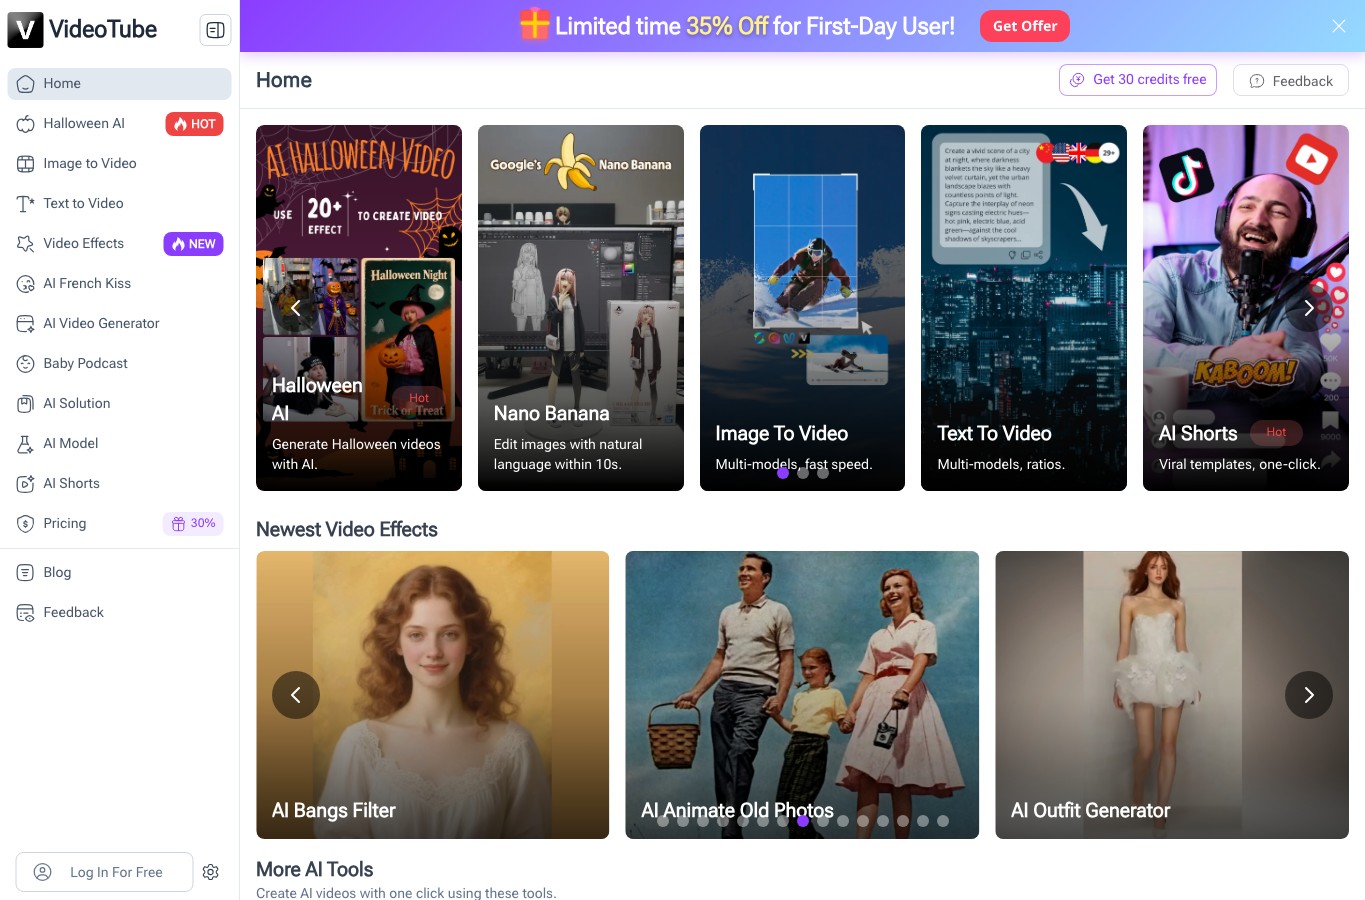Click the AI Solution sidebar icon
1365x900 pixels.
tap(26, 404)
